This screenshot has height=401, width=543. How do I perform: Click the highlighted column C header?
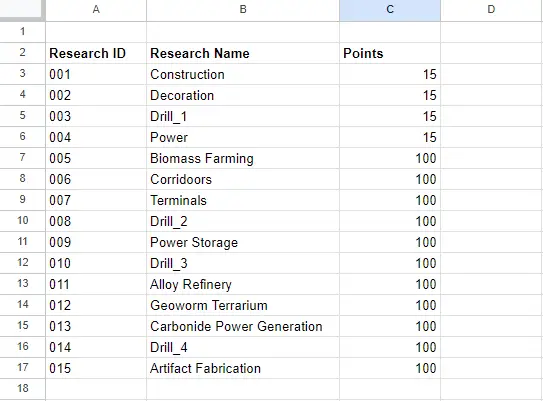click(x=390, y=10)
